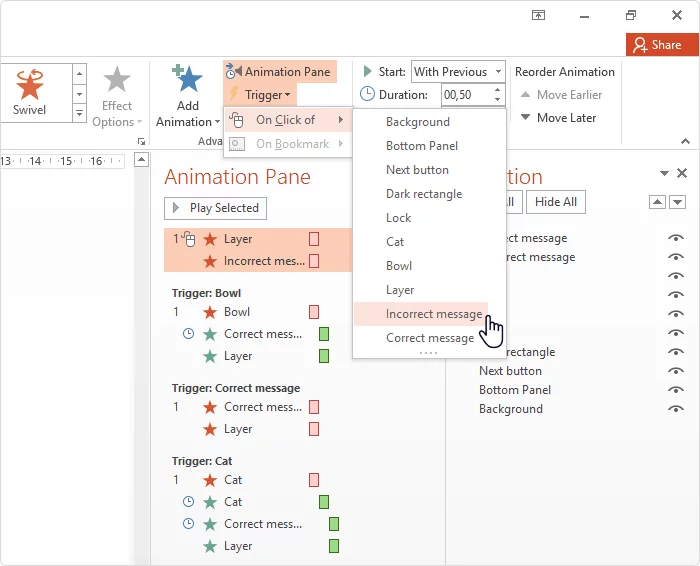Click the Duration clock icon
The image size is (700, 566).
[367, 94]
